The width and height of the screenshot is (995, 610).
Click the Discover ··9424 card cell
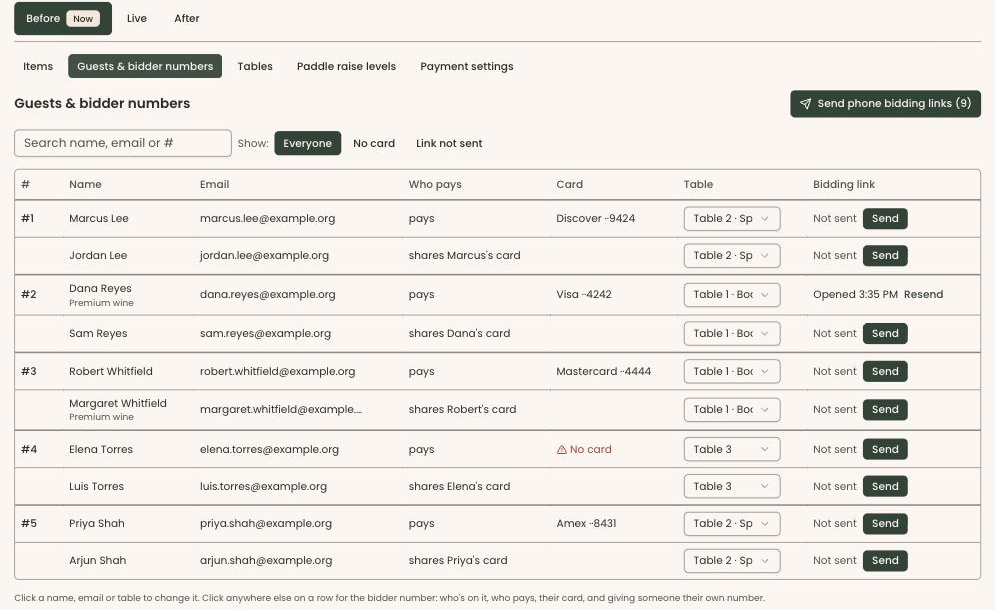point(596,218)
